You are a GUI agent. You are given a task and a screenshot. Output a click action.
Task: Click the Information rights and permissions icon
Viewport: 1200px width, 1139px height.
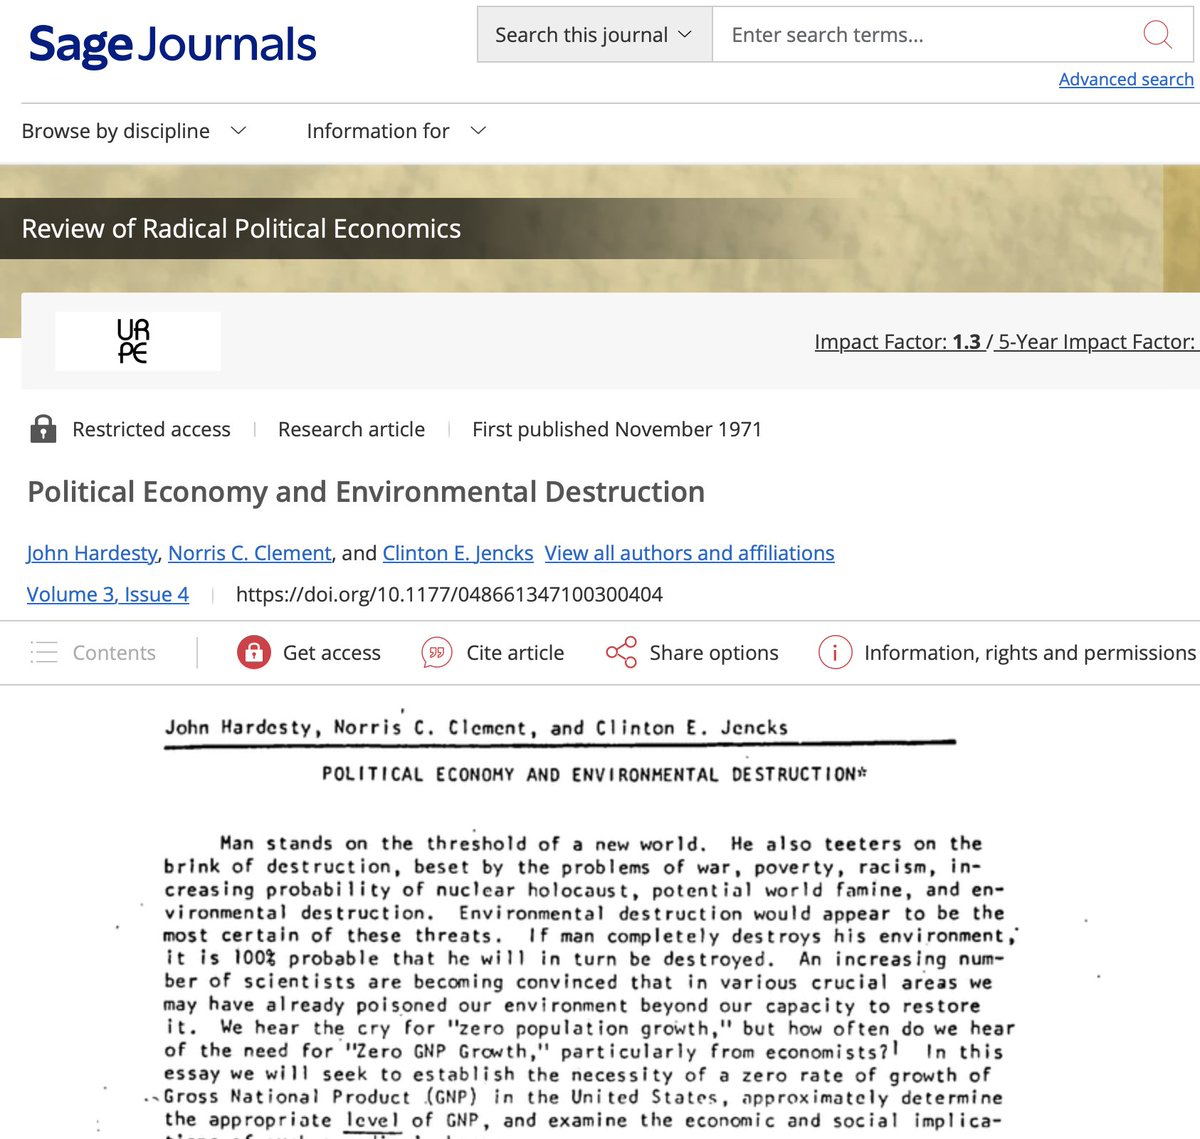tap(835, 653)
